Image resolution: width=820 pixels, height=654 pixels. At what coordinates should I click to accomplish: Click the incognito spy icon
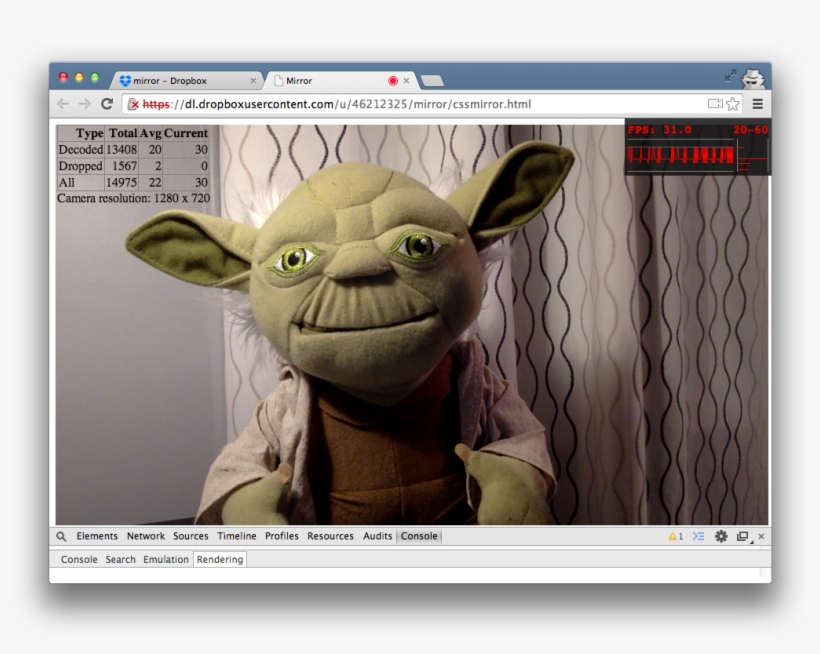pyautogui.click(x=754, y=78)
